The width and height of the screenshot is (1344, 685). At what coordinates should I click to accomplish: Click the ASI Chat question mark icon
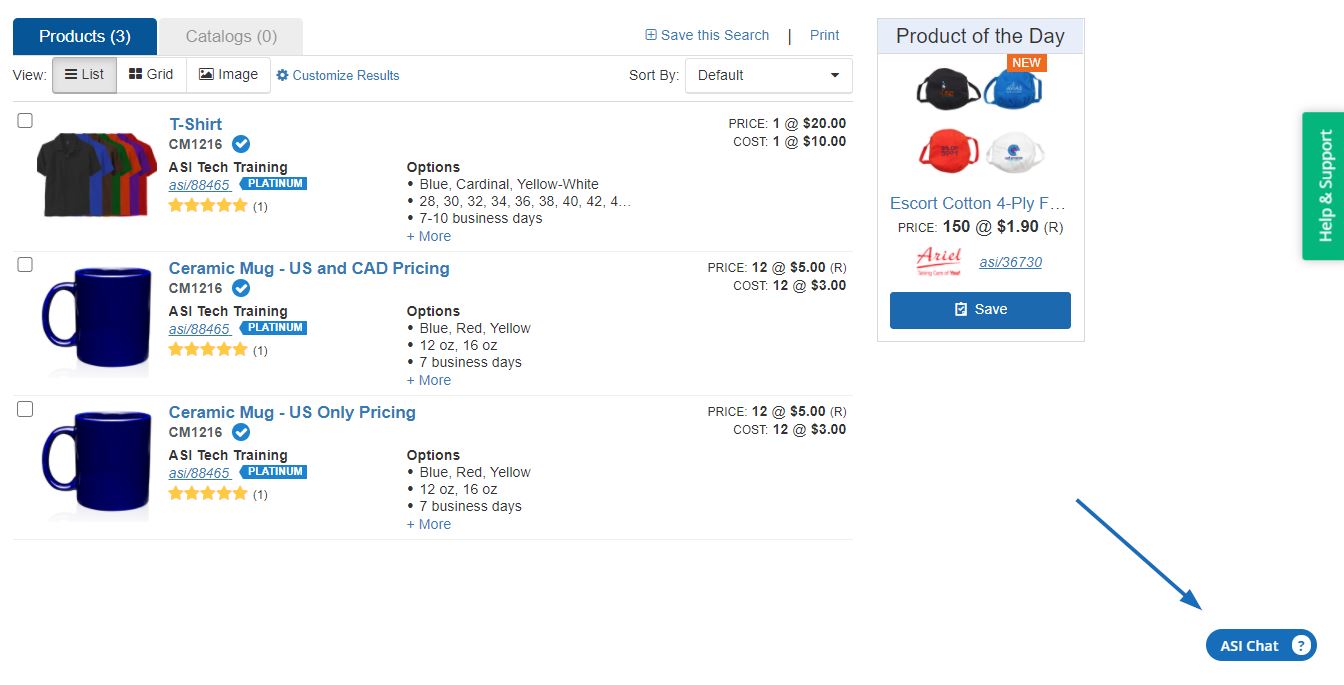[1300, 645]
